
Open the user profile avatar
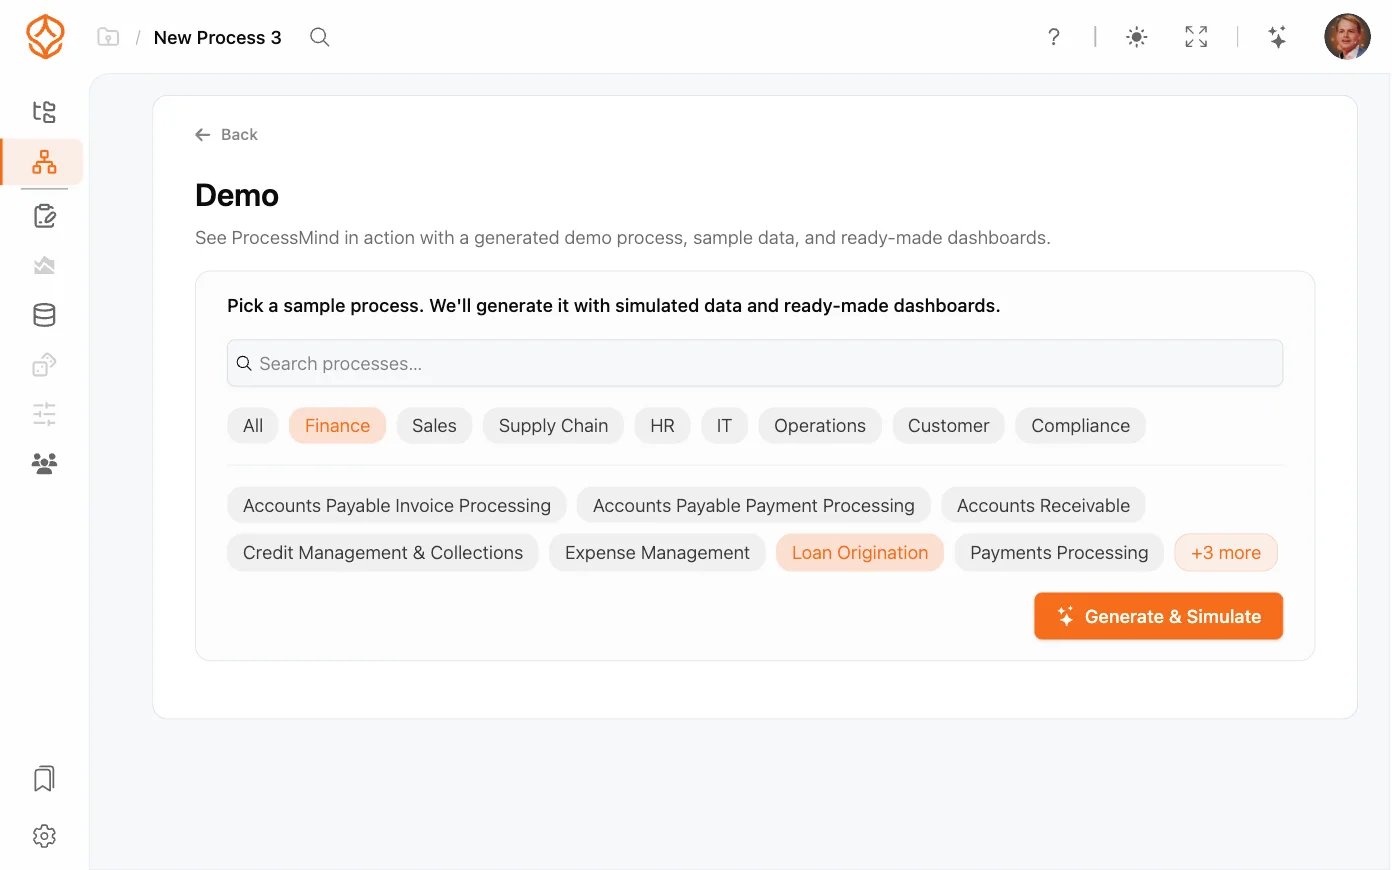pos(1347,37)
